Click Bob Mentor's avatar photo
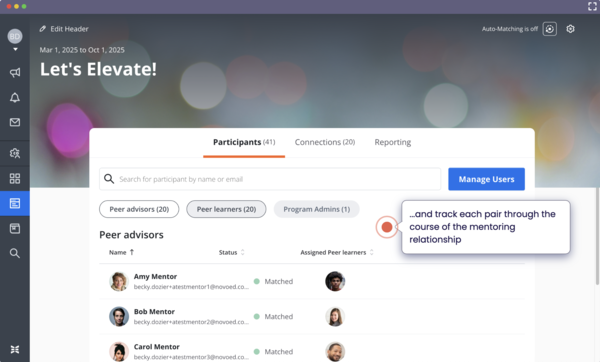 (119, 316)
